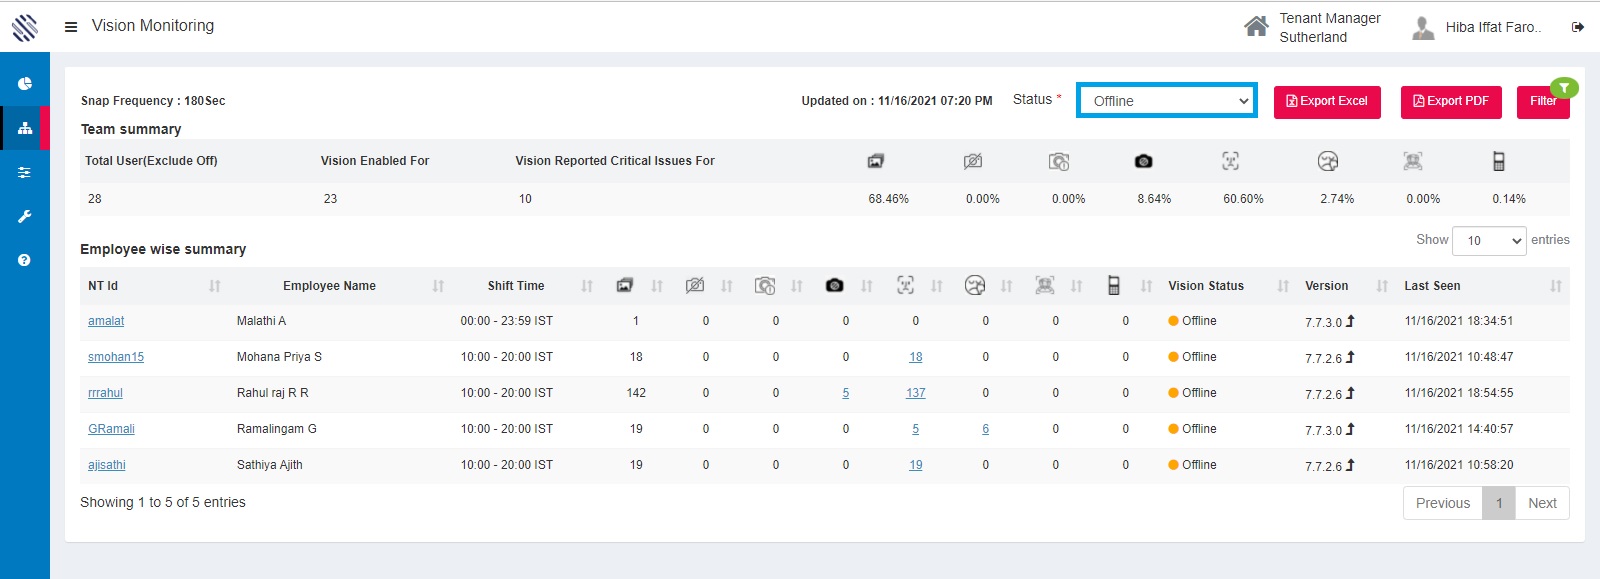Open the Status dropdown showing Offline
The image size is (1600, 579).
(1166, 101)
